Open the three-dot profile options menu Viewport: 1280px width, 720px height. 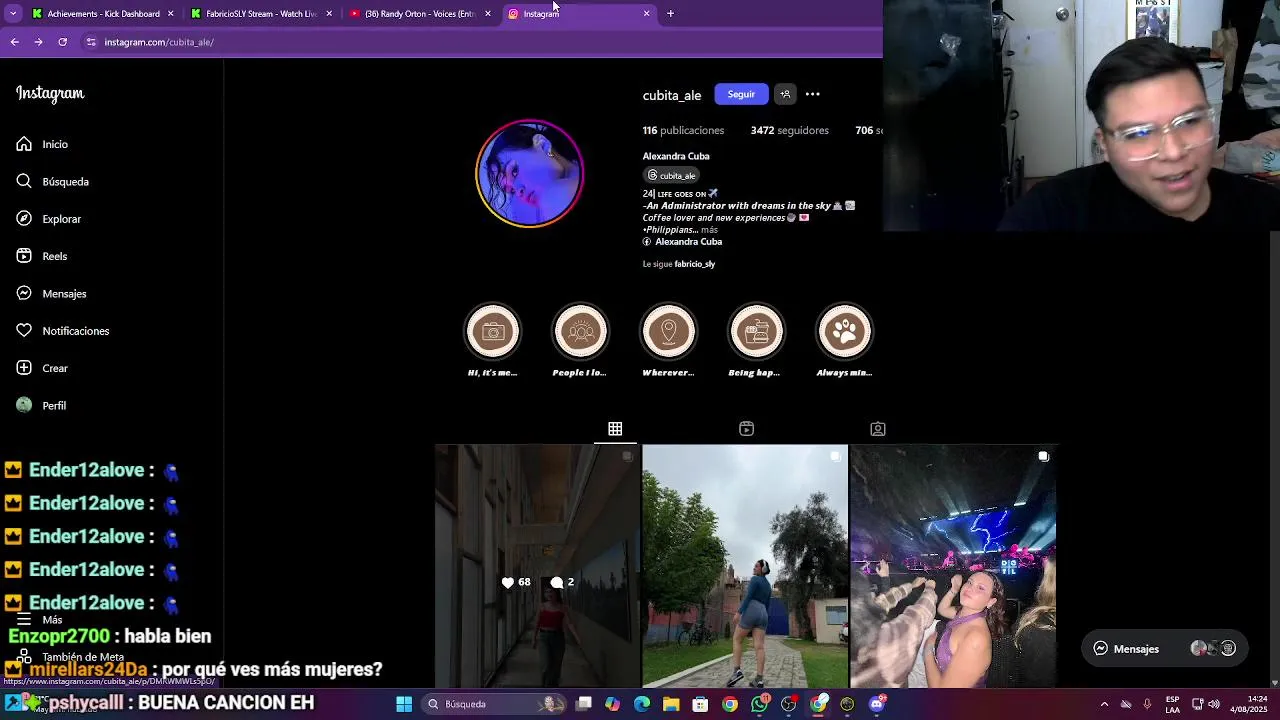[x=813, y=94]
